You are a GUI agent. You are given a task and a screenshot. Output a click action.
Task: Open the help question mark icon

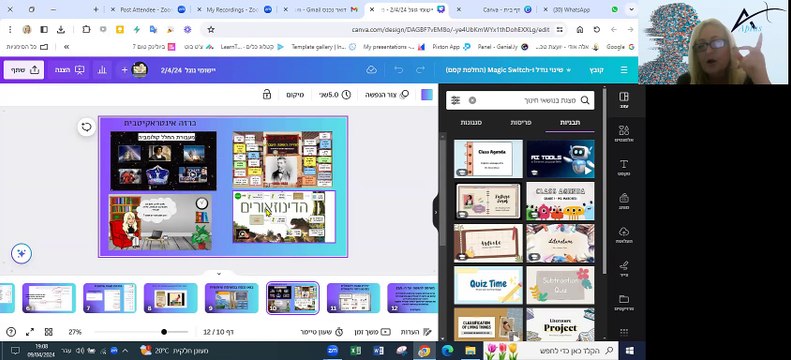tap(11, 332)
